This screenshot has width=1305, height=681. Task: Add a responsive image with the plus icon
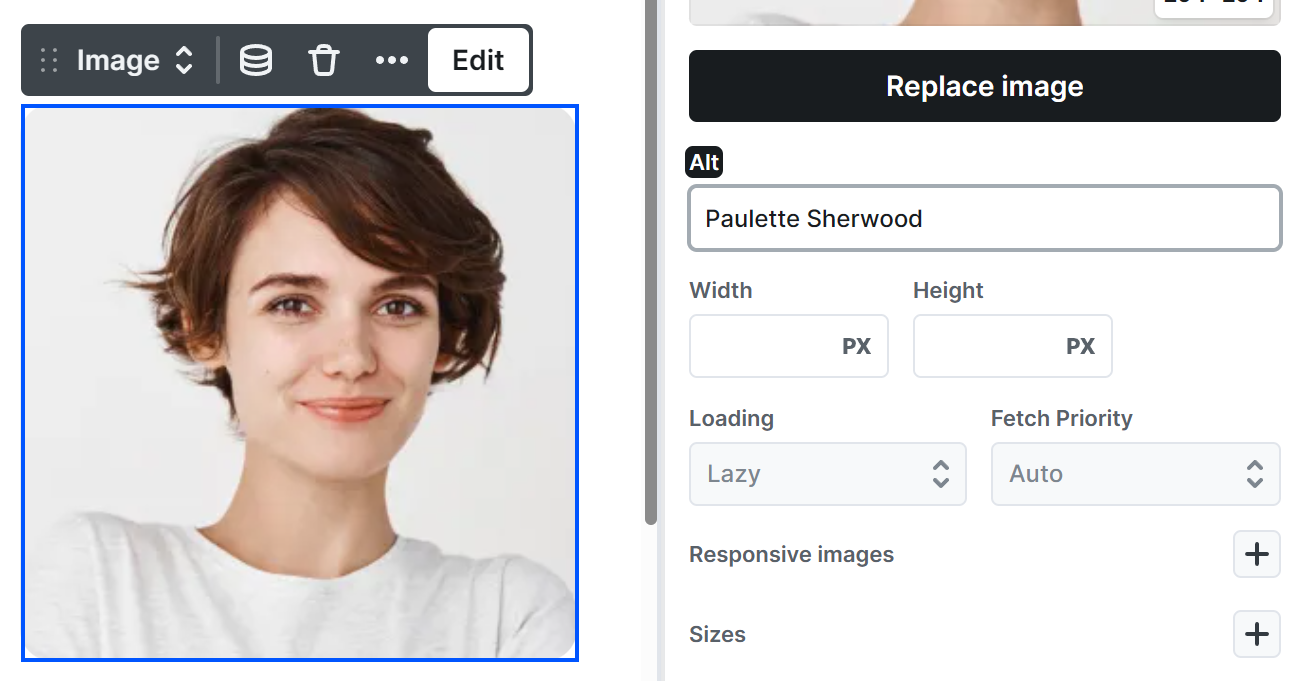(1256, 554)
